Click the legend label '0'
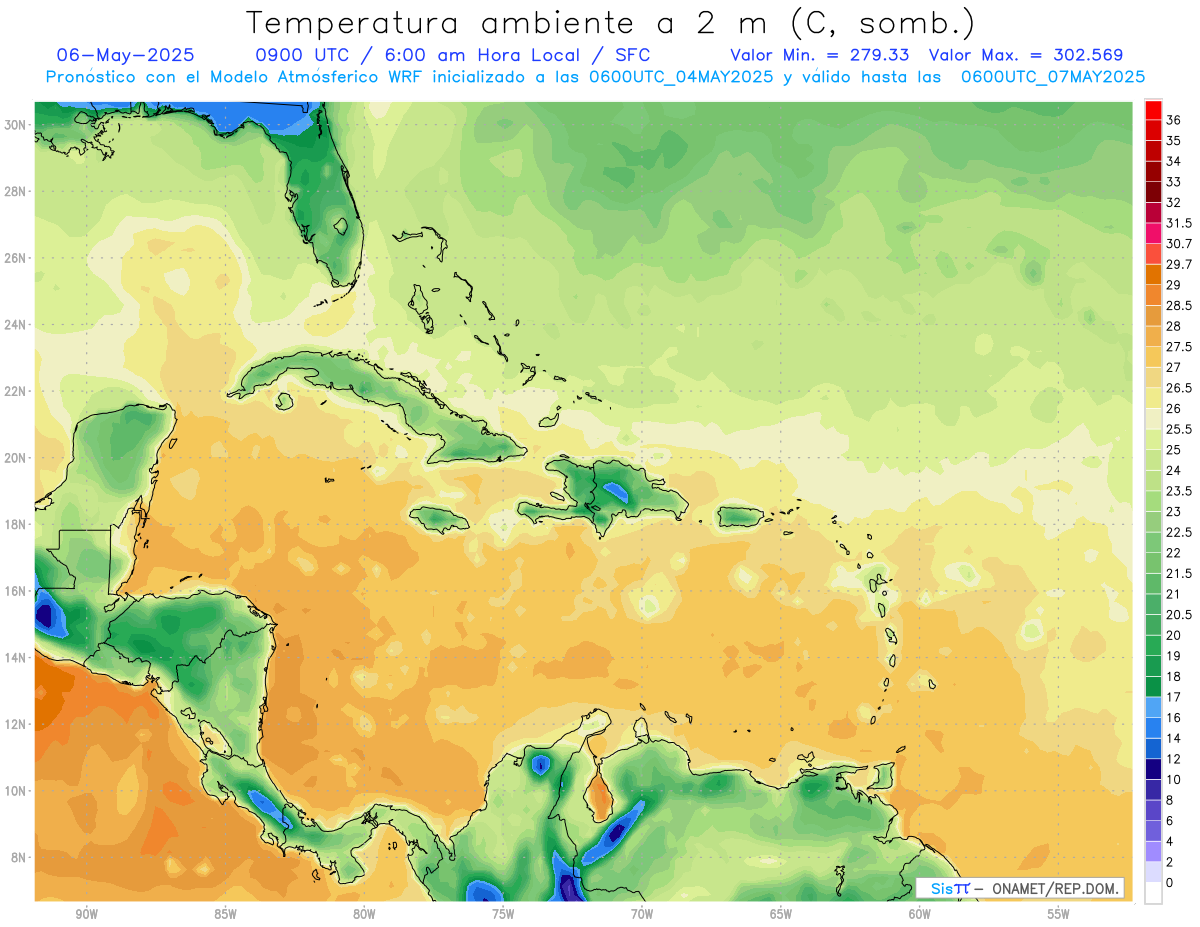The image size is (1200, 927). (x=1170, y=882)
